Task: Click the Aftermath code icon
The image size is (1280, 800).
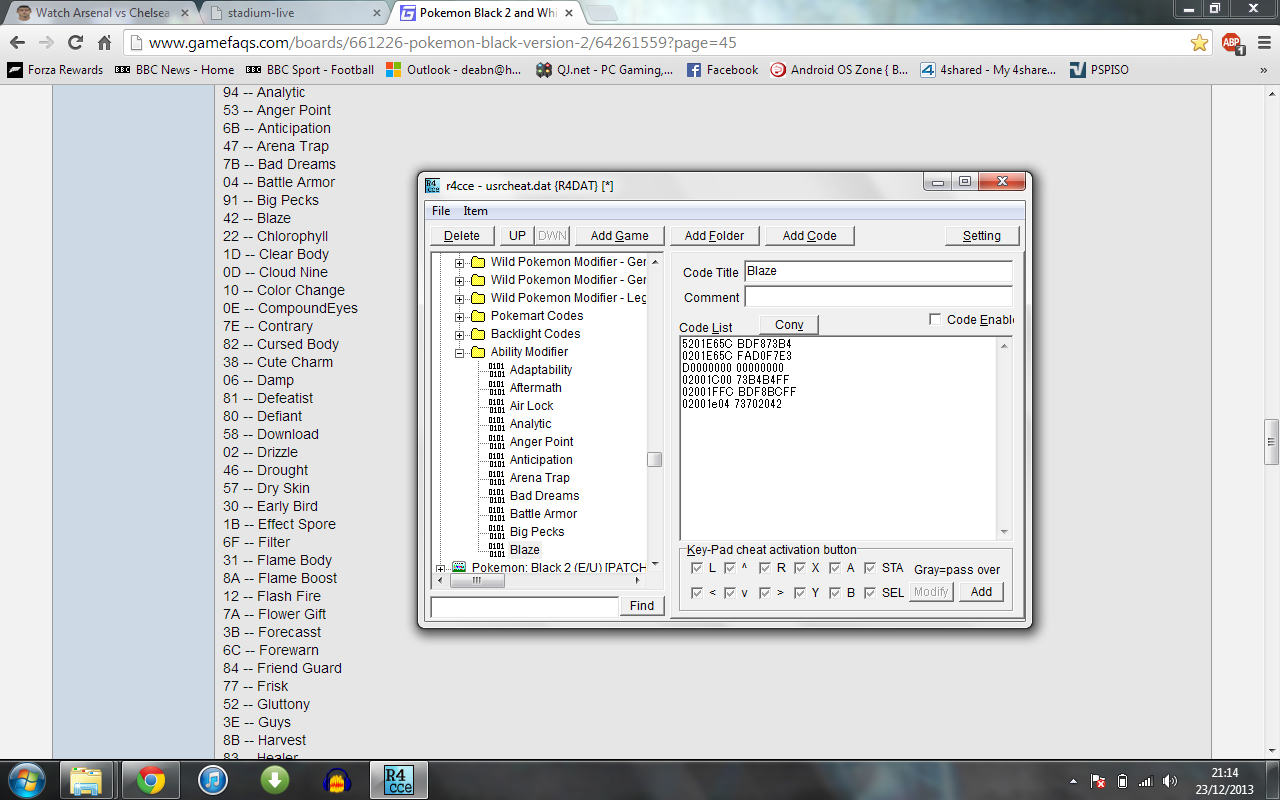Action: pyautogui.click(x=496, y=388)
